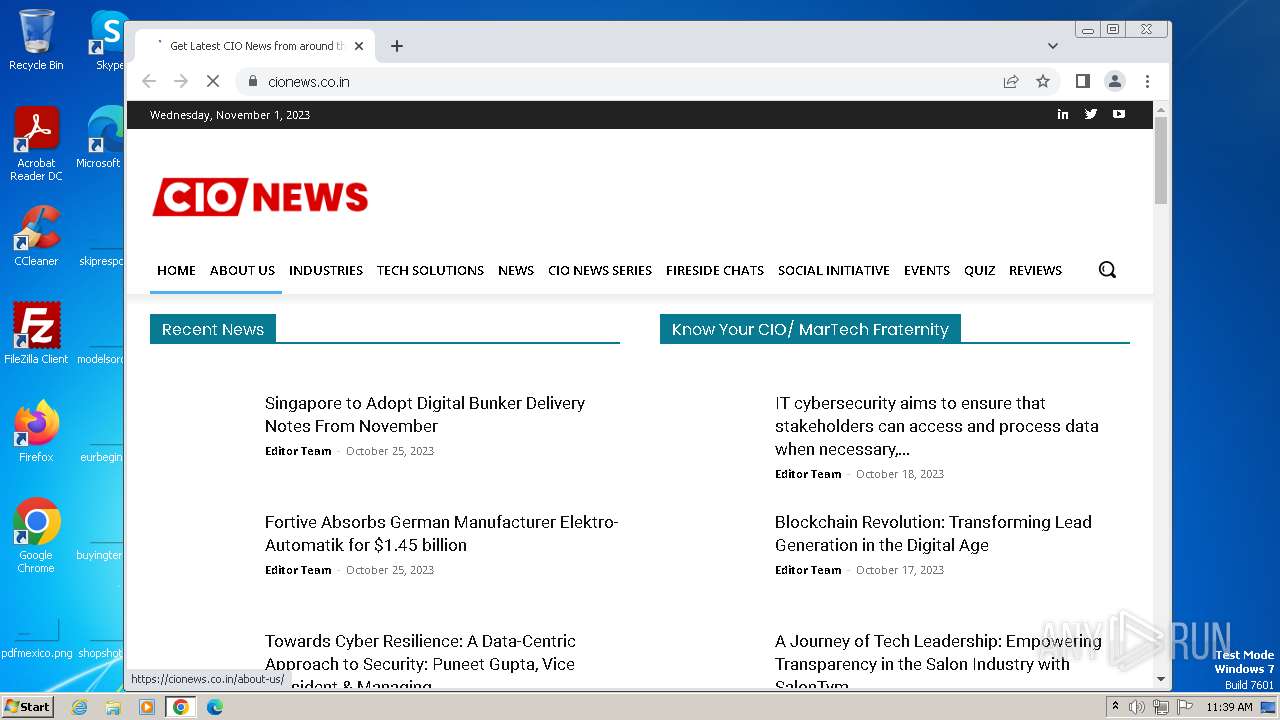Viewport: 1280px width, 720px height.
Task: Open the TECH SOLUTIONS menu
Action: coord(430,270)
